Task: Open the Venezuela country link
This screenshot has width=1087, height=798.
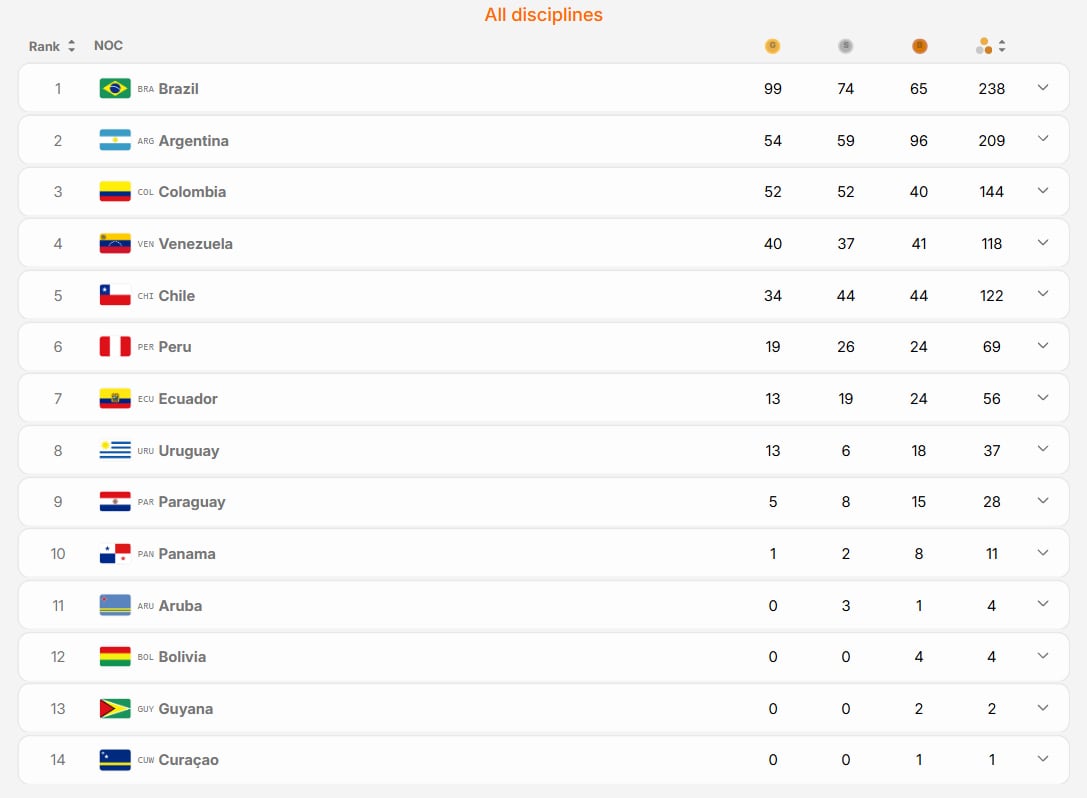Action: pos(195,244)
